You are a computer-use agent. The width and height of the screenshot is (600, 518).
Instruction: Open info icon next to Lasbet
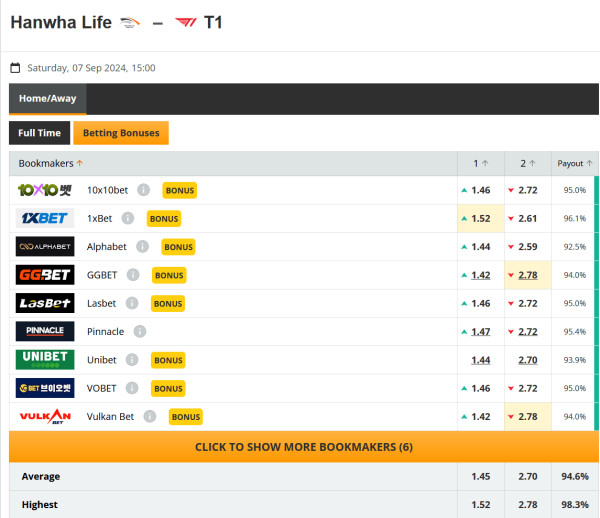click(132, 303)
